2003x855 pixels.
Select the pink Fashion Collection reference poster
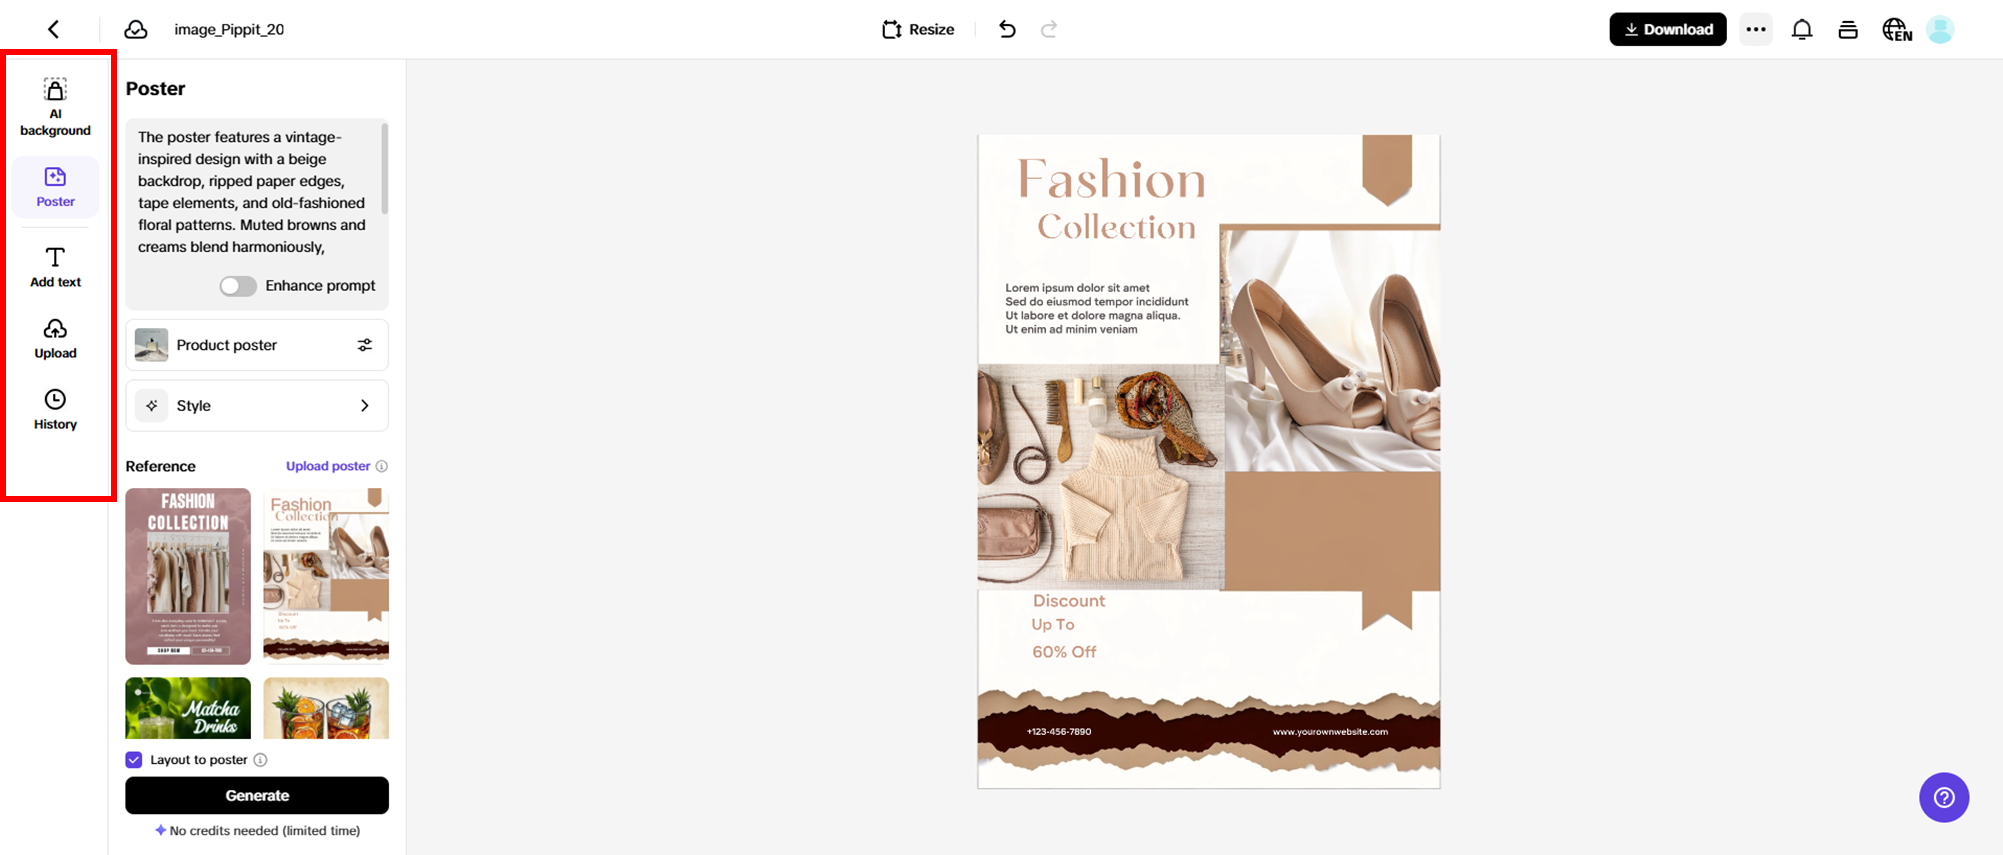point(188,576)
